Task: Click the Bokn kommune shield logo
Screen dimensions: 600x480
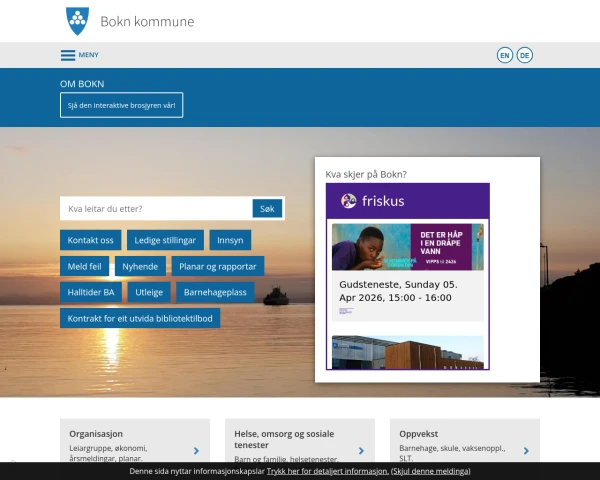Action: (x=77, y=21)
